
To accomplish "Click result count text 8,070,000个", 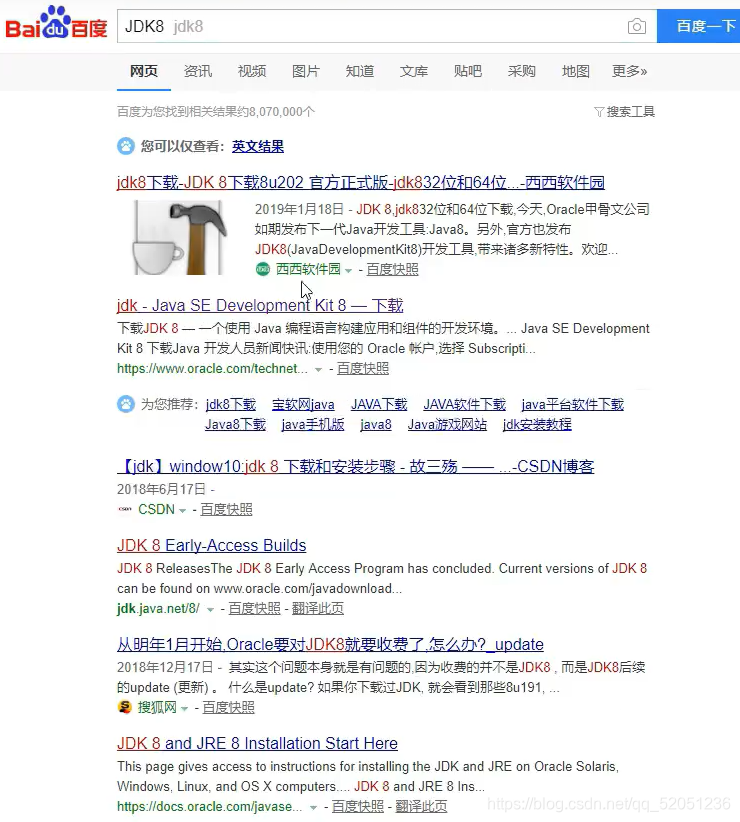I will (282, 112).
